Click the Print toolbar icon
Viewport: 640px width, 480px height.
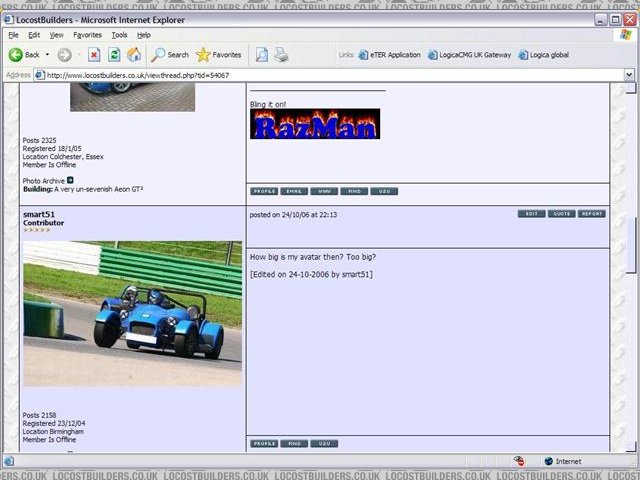click(281, 55)
